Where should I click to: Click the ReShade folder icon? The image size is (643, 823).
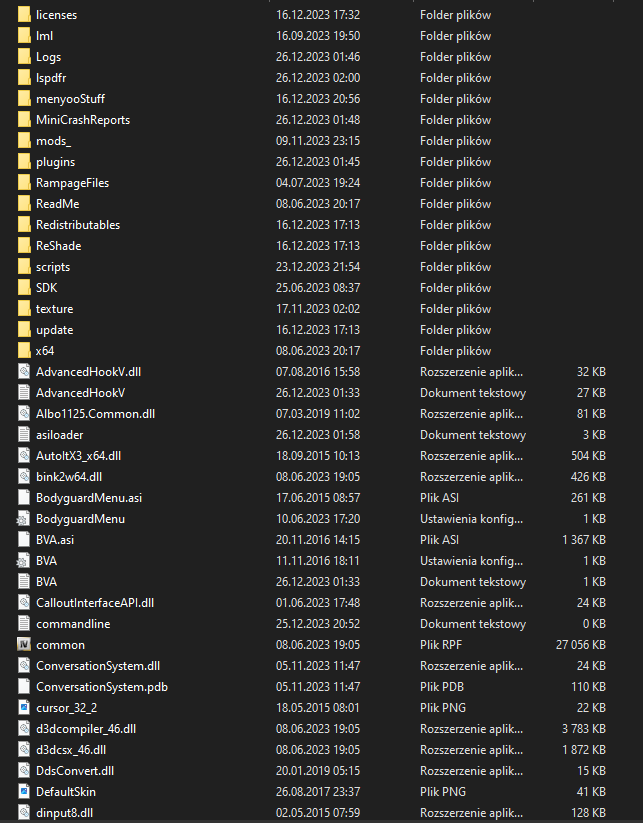pos(24,246)
